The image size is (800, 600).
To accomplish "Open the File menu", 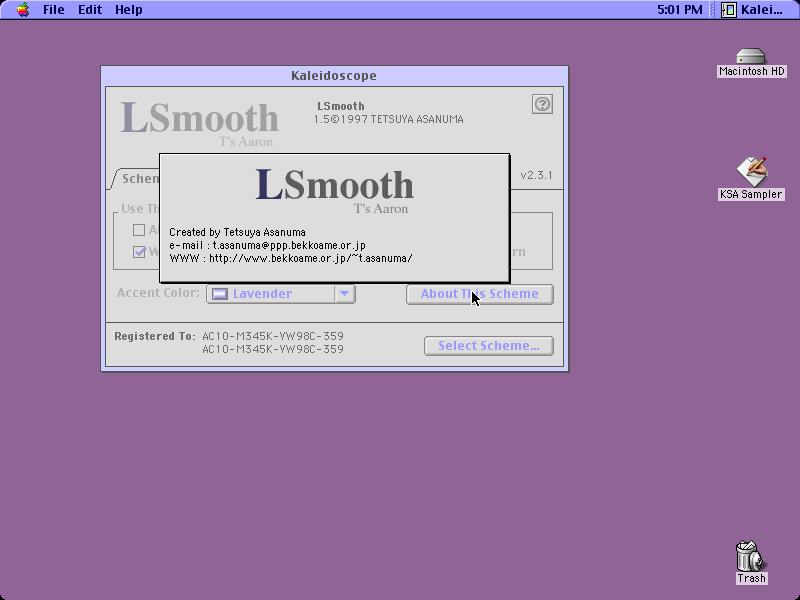I will [x=54, y=10].
